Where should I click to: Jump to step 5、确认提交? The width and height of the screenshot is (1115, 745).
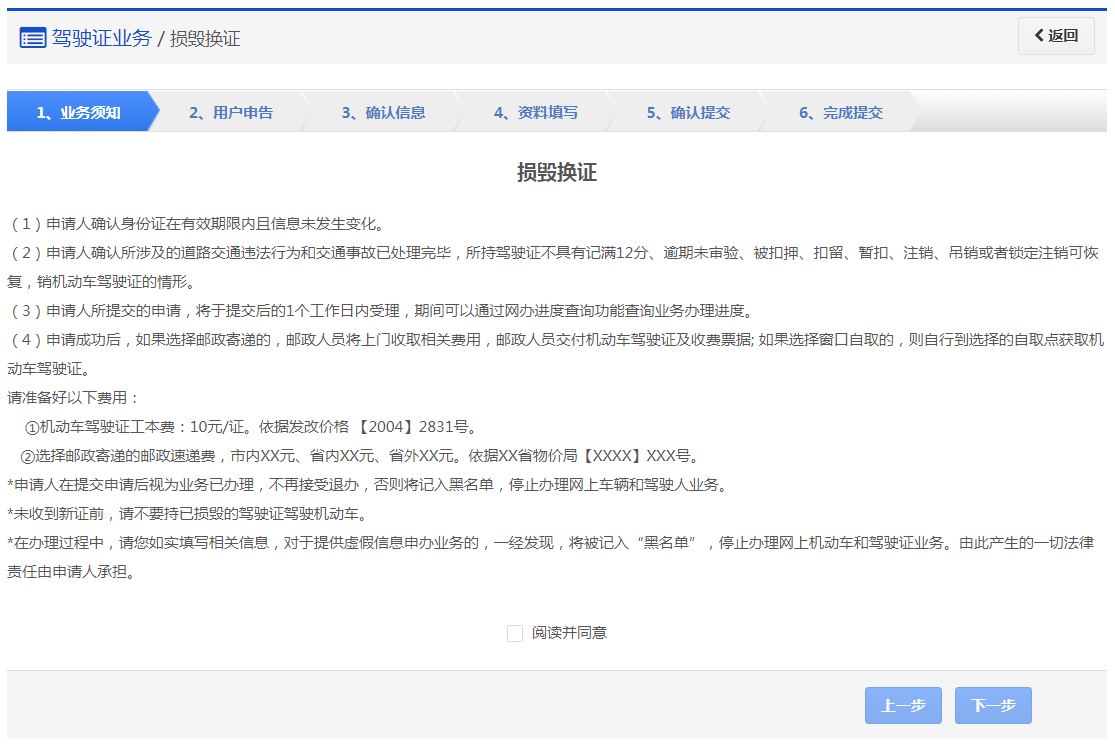coord(688,112)
